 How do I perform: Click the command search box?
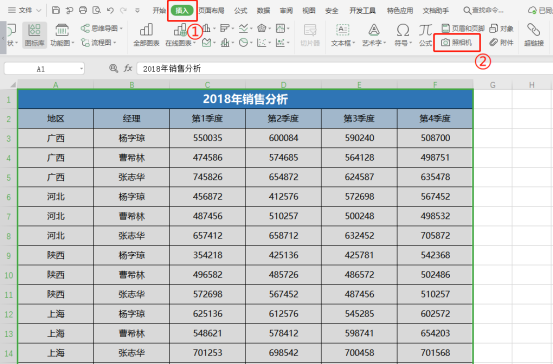(484, 11)
